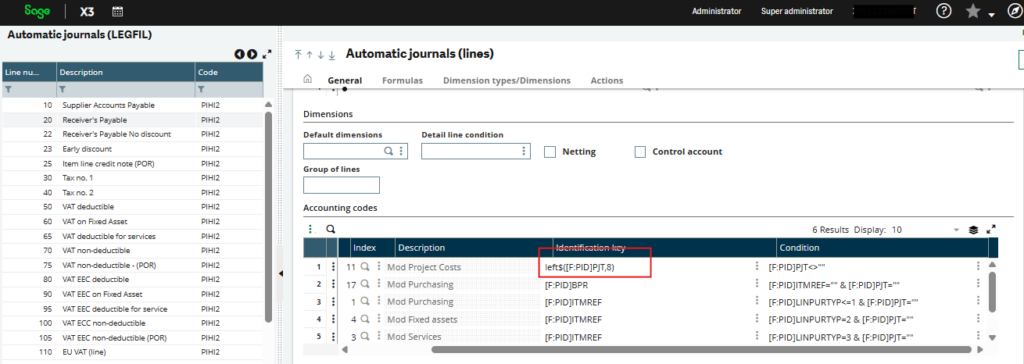Screen dimensions: 1024x364
Task: Open lookup magnifier for Index 17 row
Action: [x=365, y=284]
